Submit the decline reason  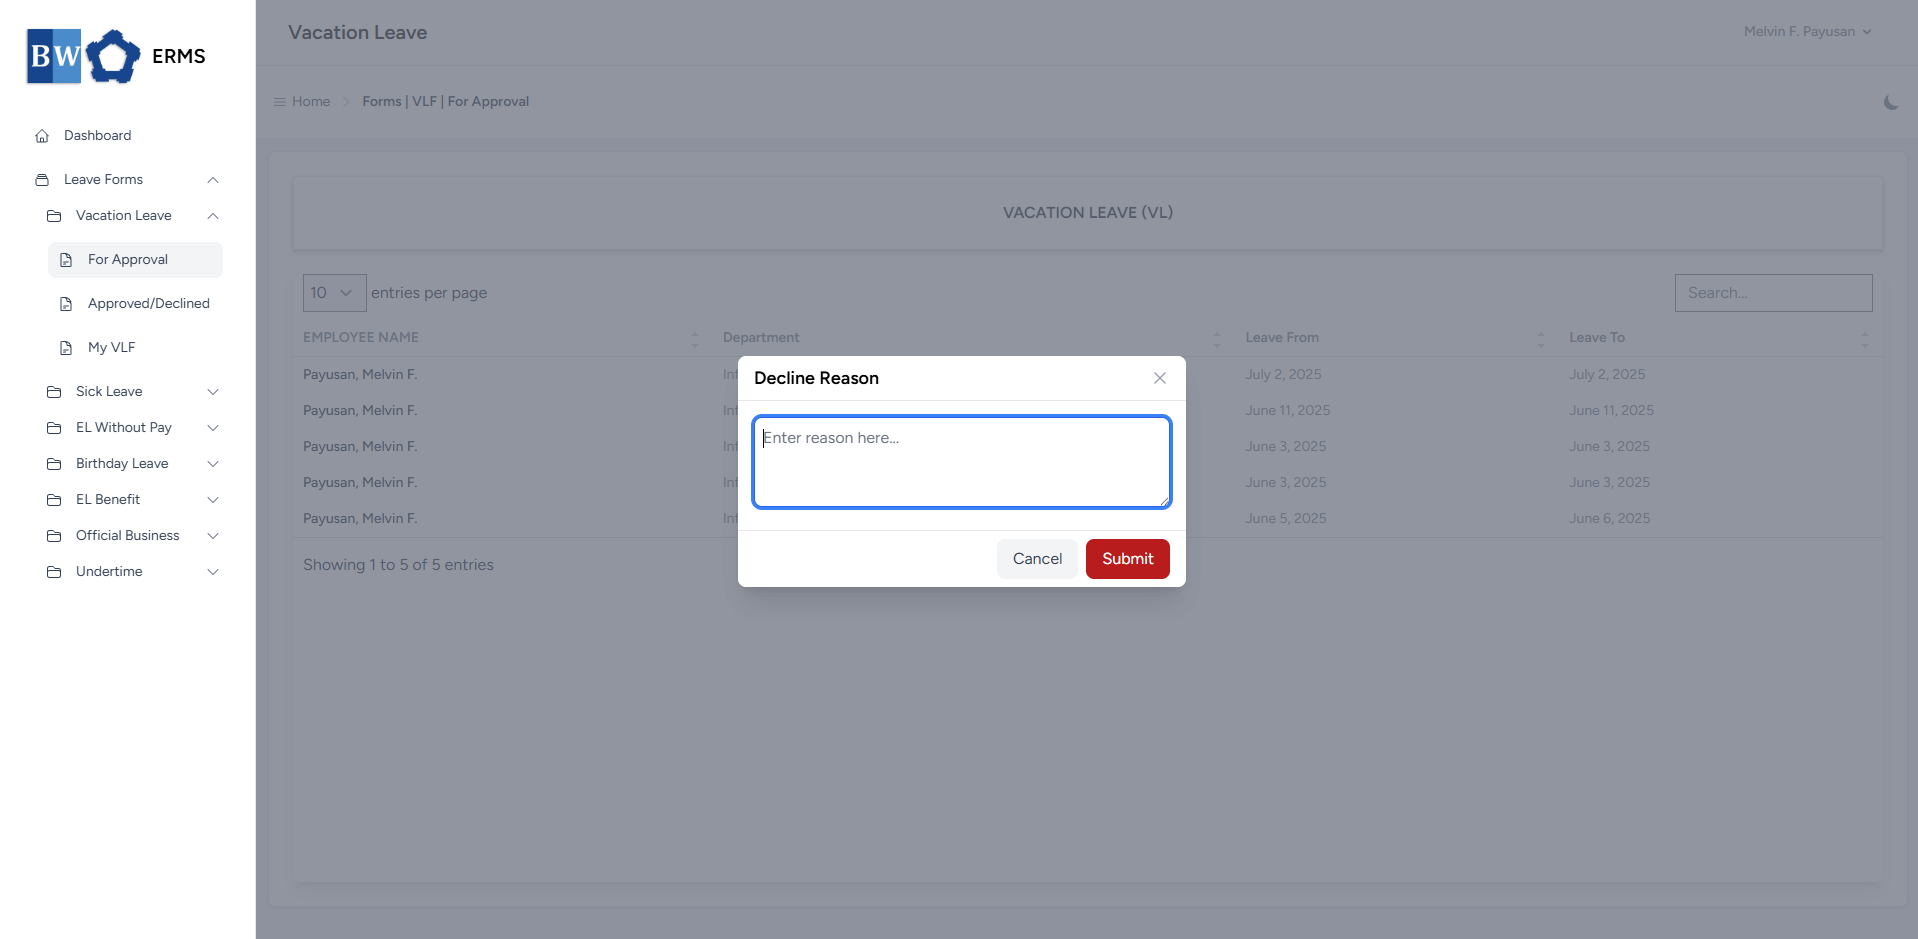coord(1128,559)
